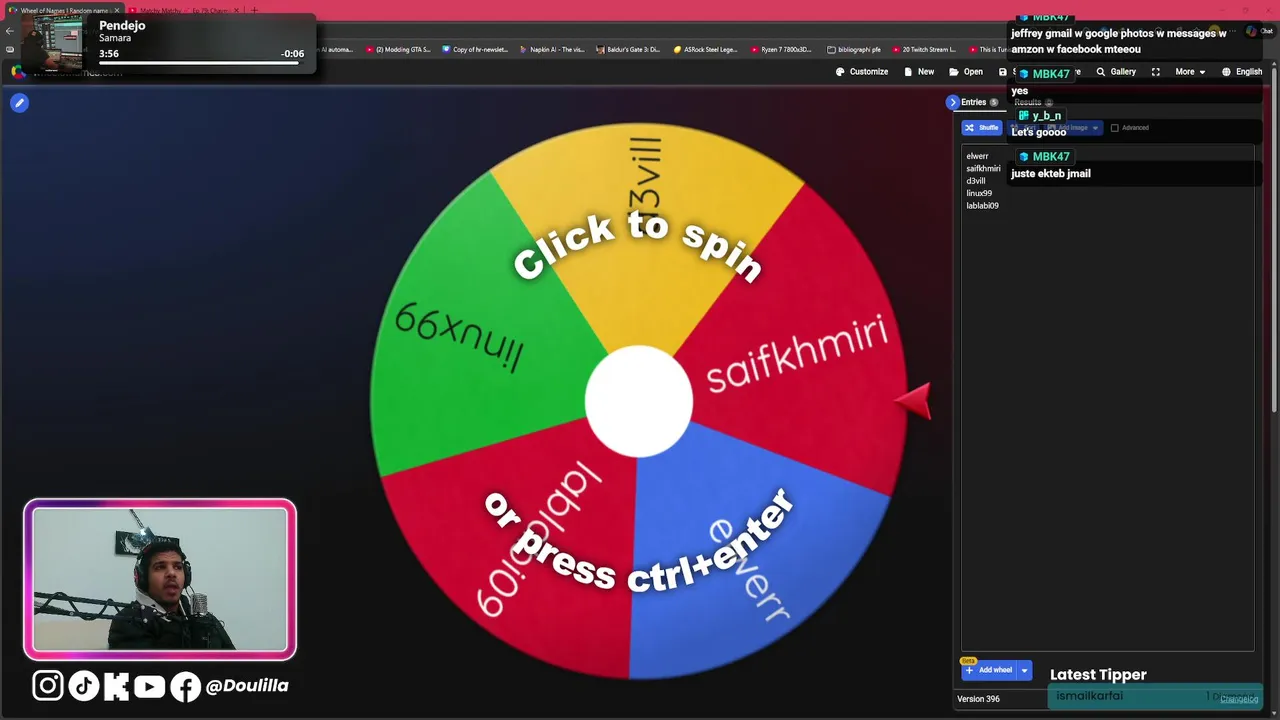Open the Baldur's Gate 3 bookmark
Image resolution: width=1280 pixels, height=720 pixels.
click(627, 49)
